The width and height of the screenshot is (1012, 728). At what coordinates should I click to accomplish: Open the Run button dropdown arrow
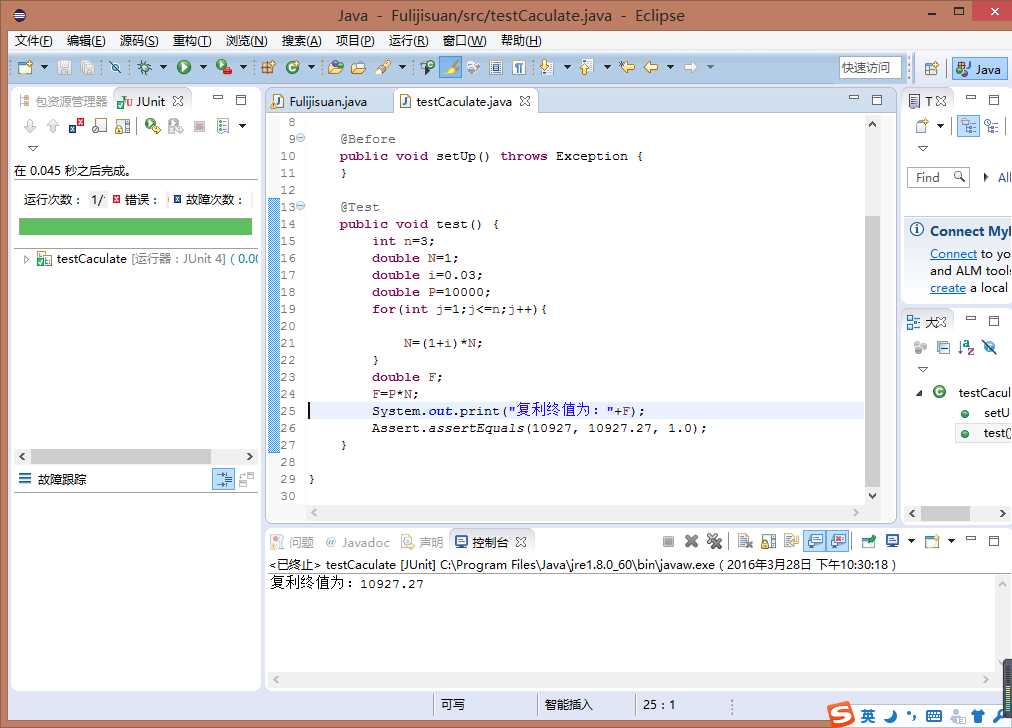(203, 67)
